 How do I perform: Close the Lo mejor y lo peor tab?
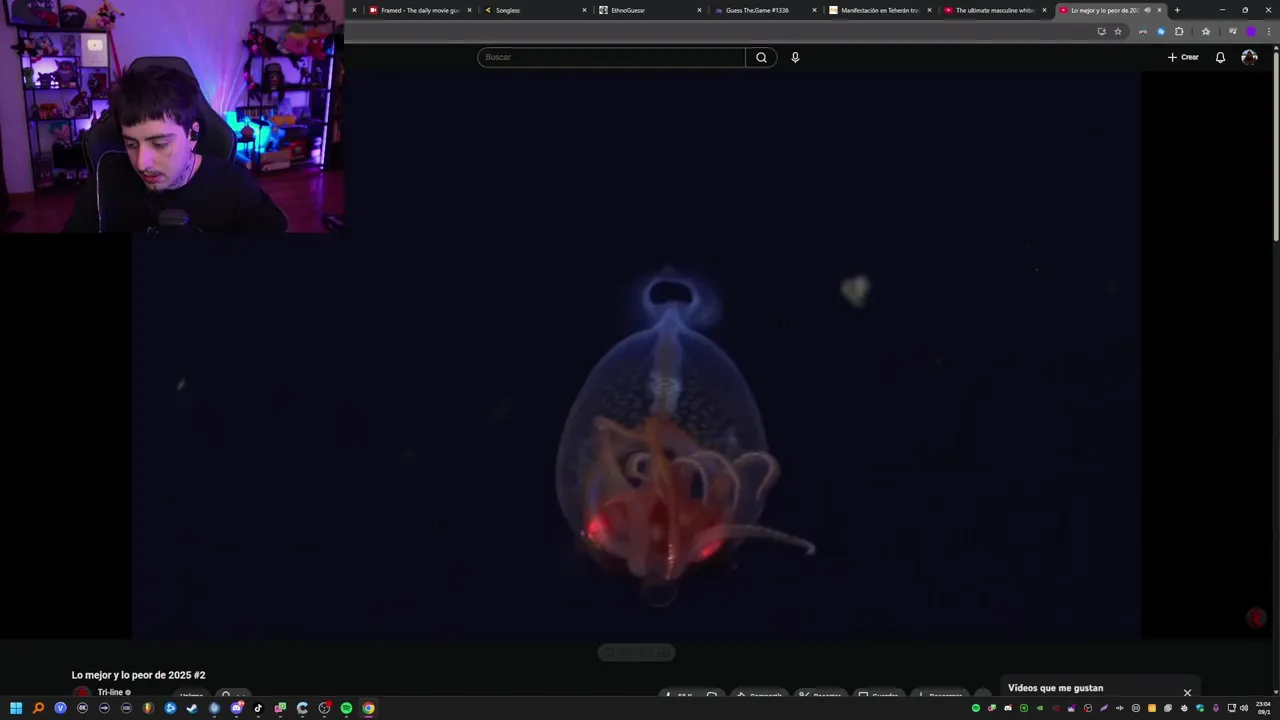pos(1160,10)
